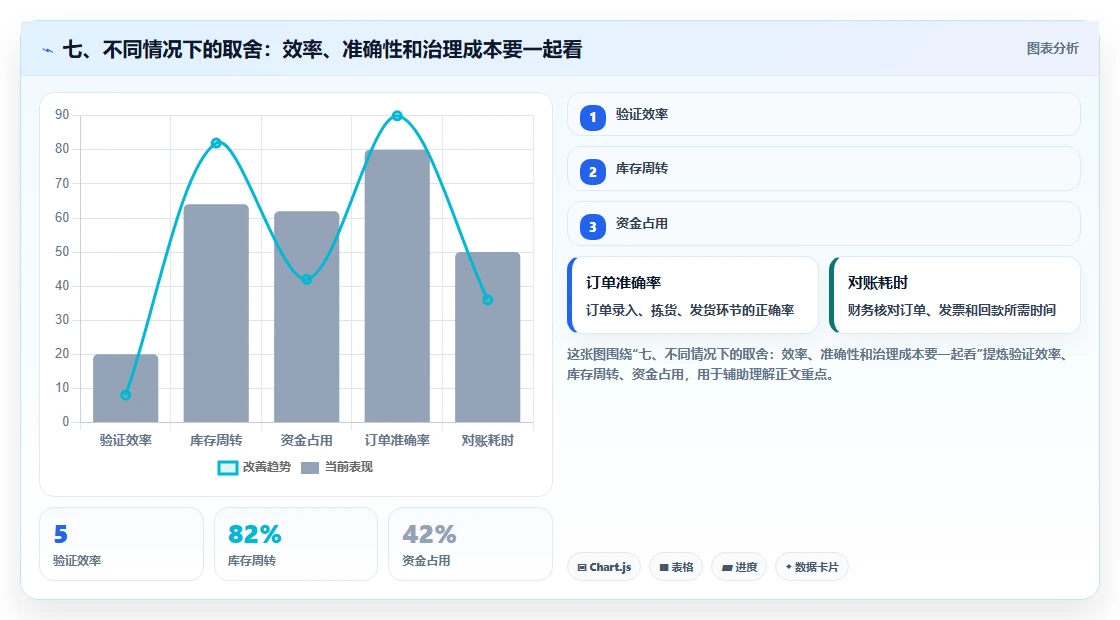Viewport: 1120px width, 620px height.
Task: Toggle the 改善趋势 legend swatch
Action: 227,468
